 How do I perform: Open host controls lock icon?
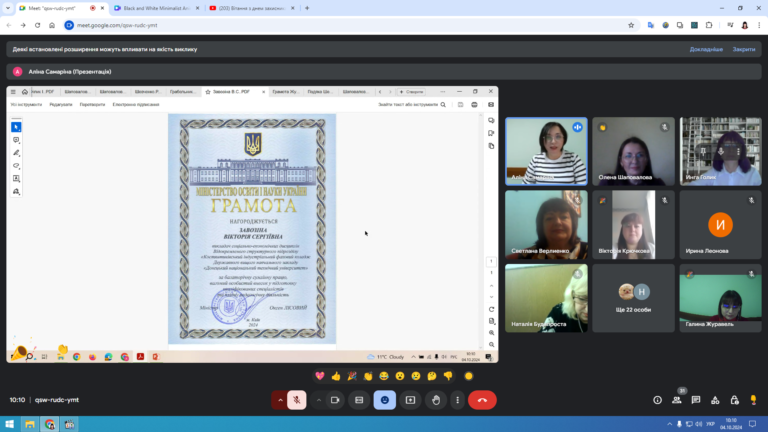[x=734, y=400]
